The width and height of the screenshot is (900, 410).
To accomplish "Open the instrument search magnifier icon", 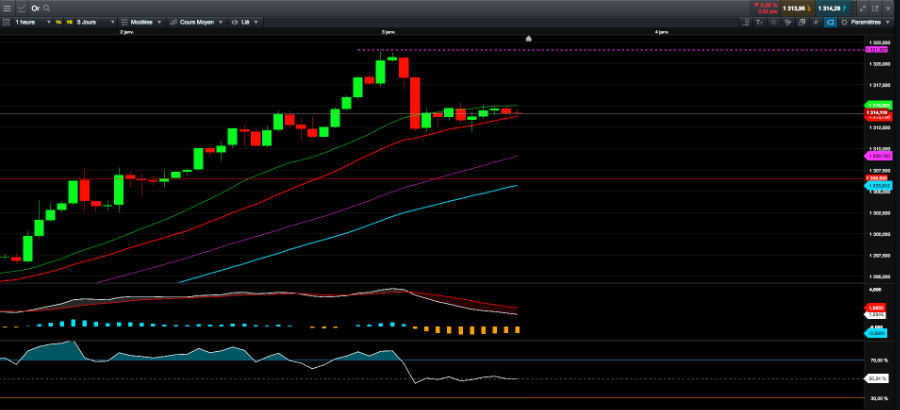I will 46,9.
